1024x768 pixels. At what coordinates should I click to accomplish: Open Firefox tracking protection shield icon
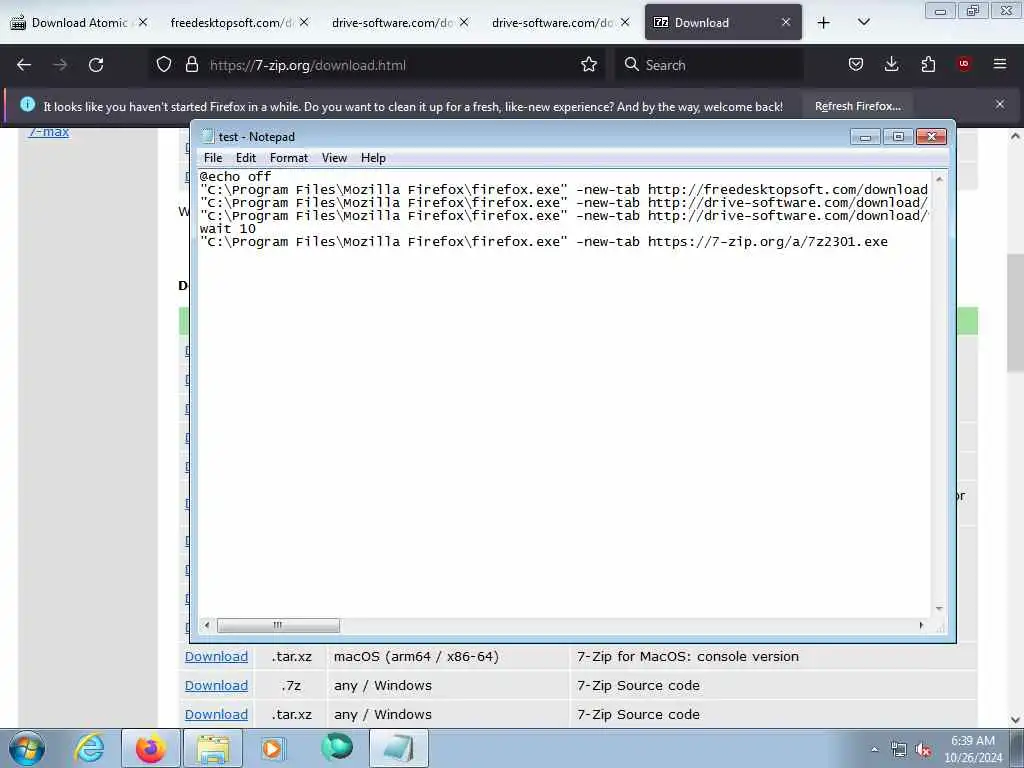164,65
